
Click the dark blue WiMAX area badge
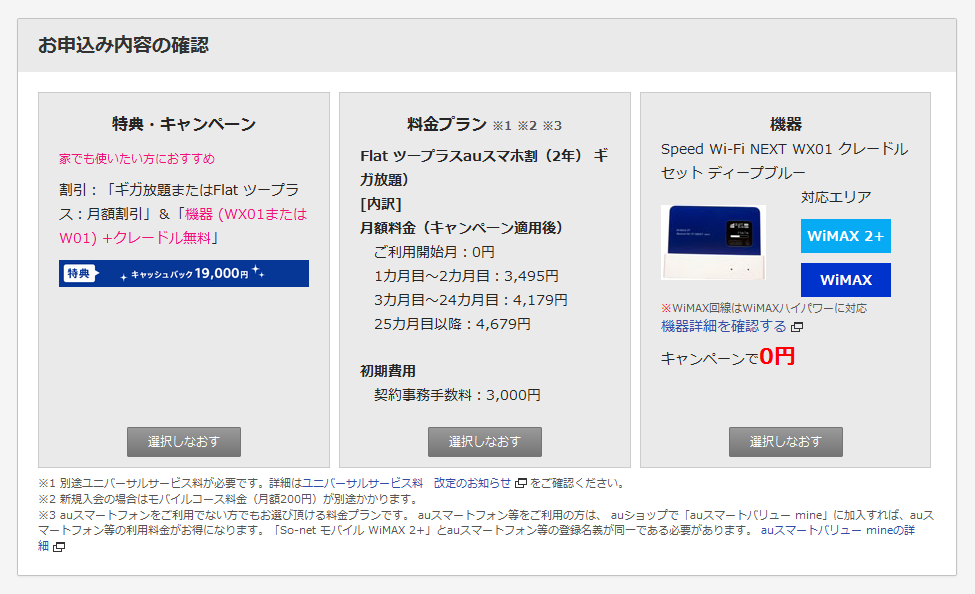click(846, 280)
